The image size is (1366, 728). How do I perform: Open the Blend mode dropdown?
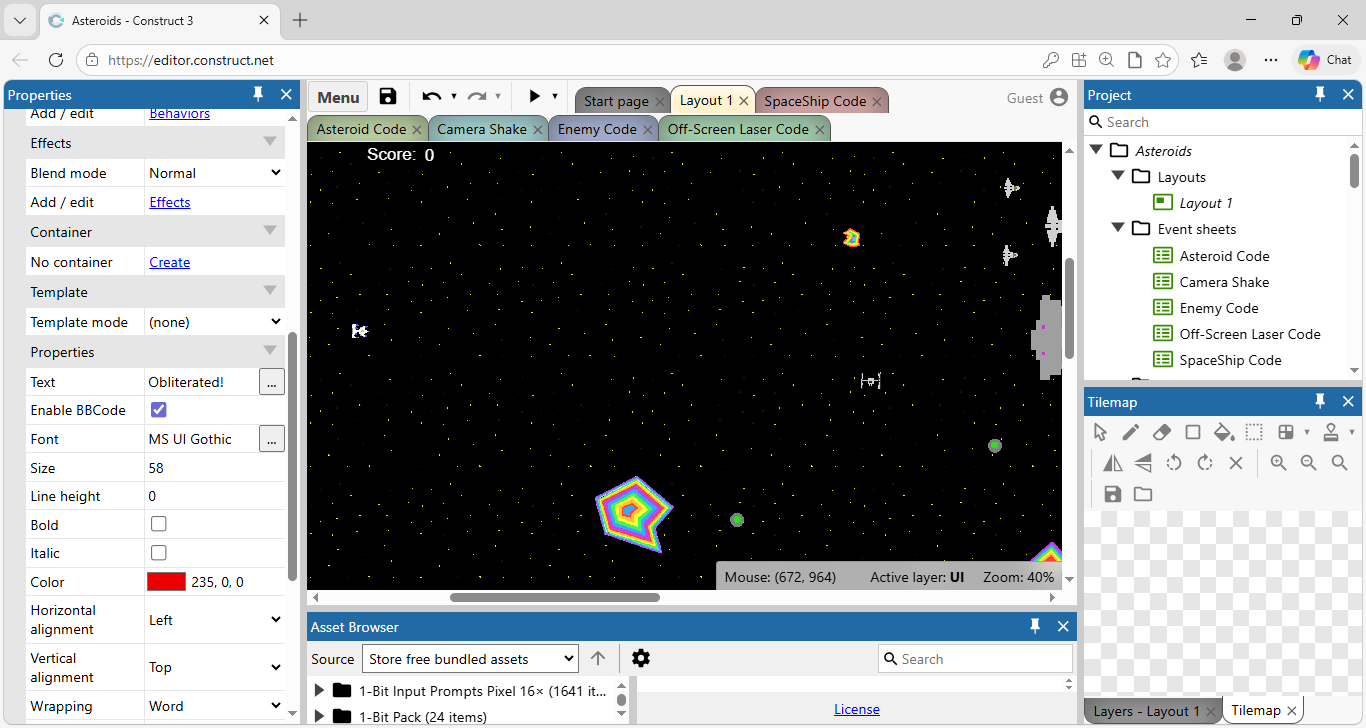coord(215,173)
